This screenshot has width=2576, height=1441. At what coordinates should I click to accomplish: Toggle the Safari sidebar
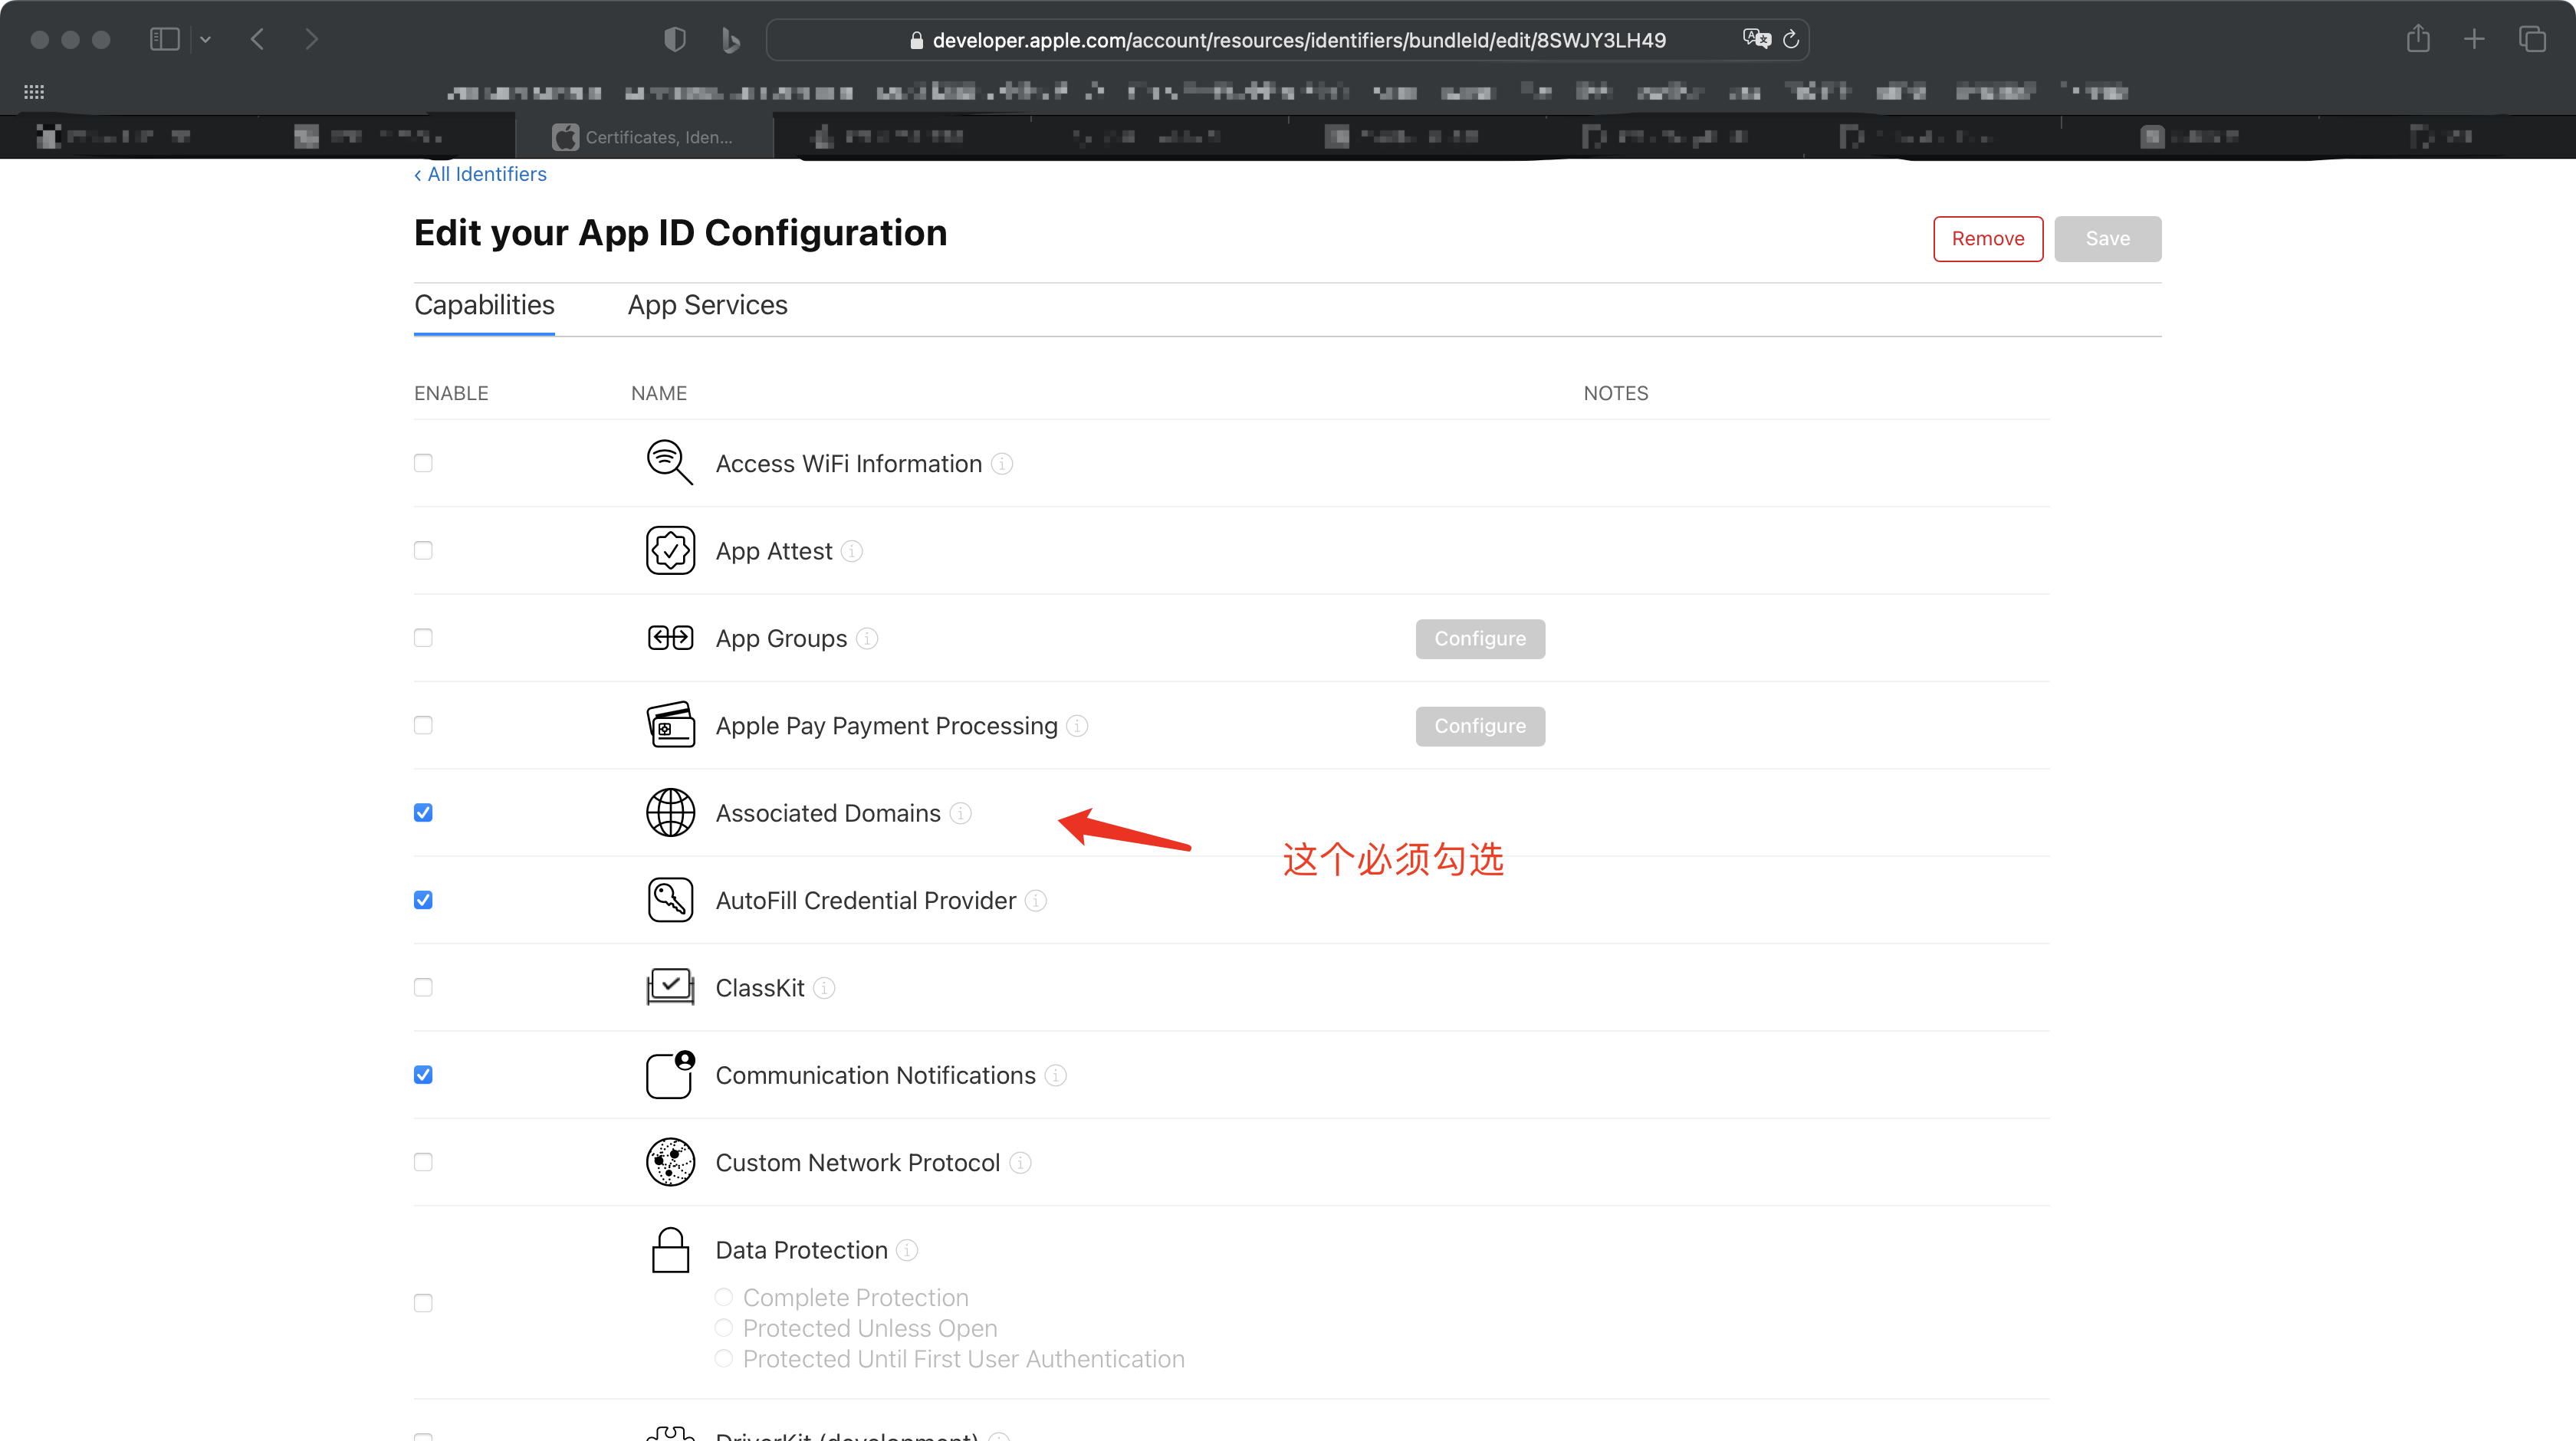pos(164,39)
